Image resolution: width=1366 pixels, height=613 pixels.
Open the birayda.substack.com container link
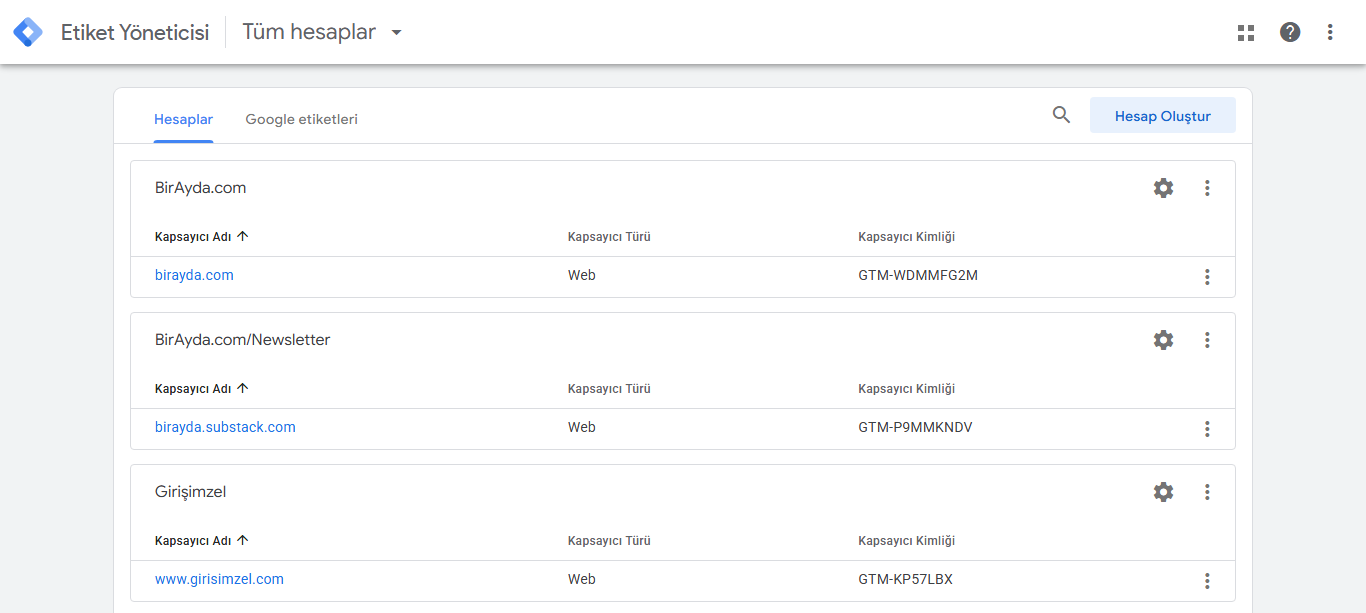225,427
